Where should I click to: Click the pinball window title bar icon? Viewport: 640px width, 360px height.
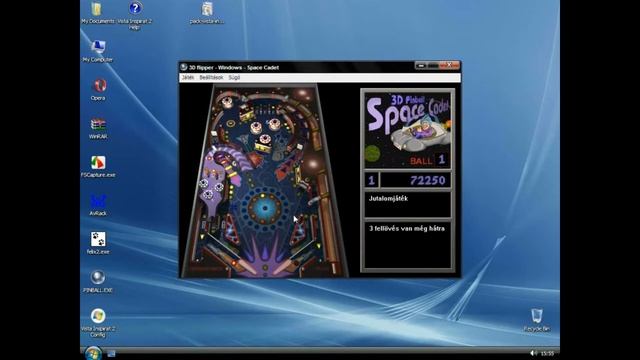(x=184, y=67)
